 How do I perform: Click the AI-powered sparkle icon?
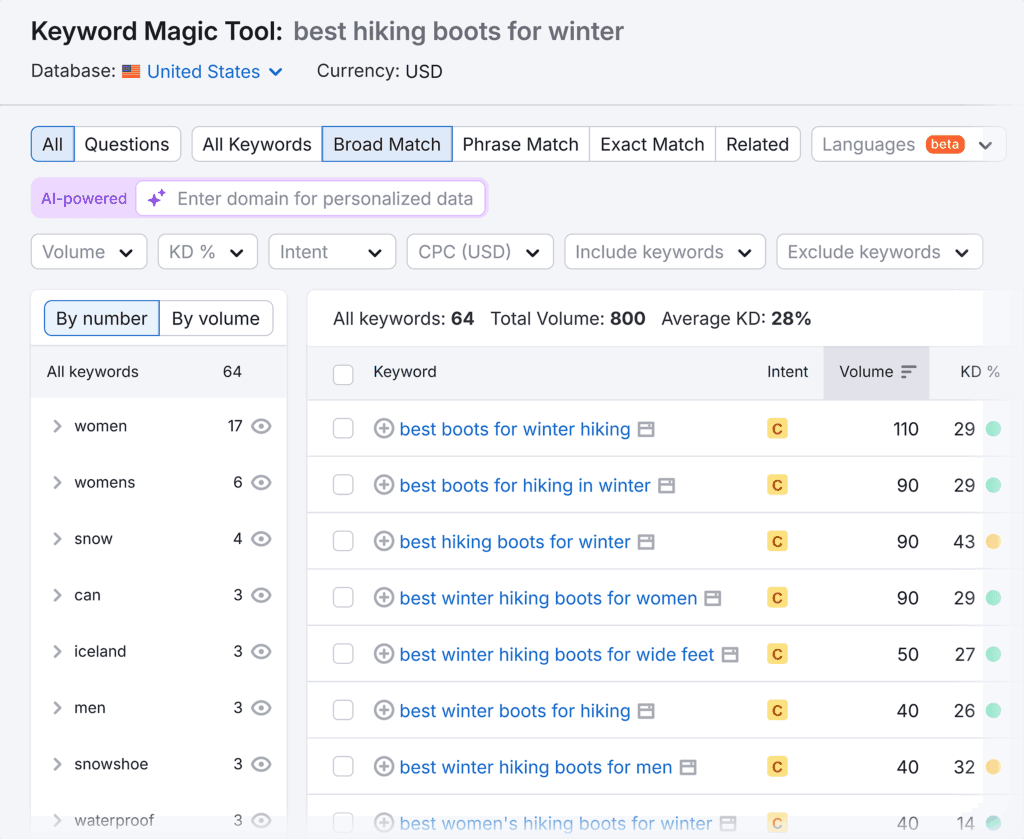[x=157, y=199]
